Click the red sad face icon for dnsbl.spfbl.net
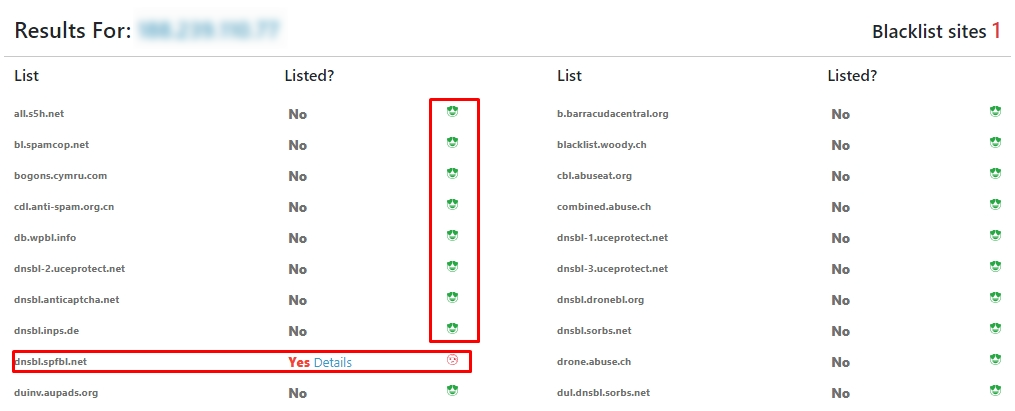The width and height of the screenshot is (1015, 411). 452,360
